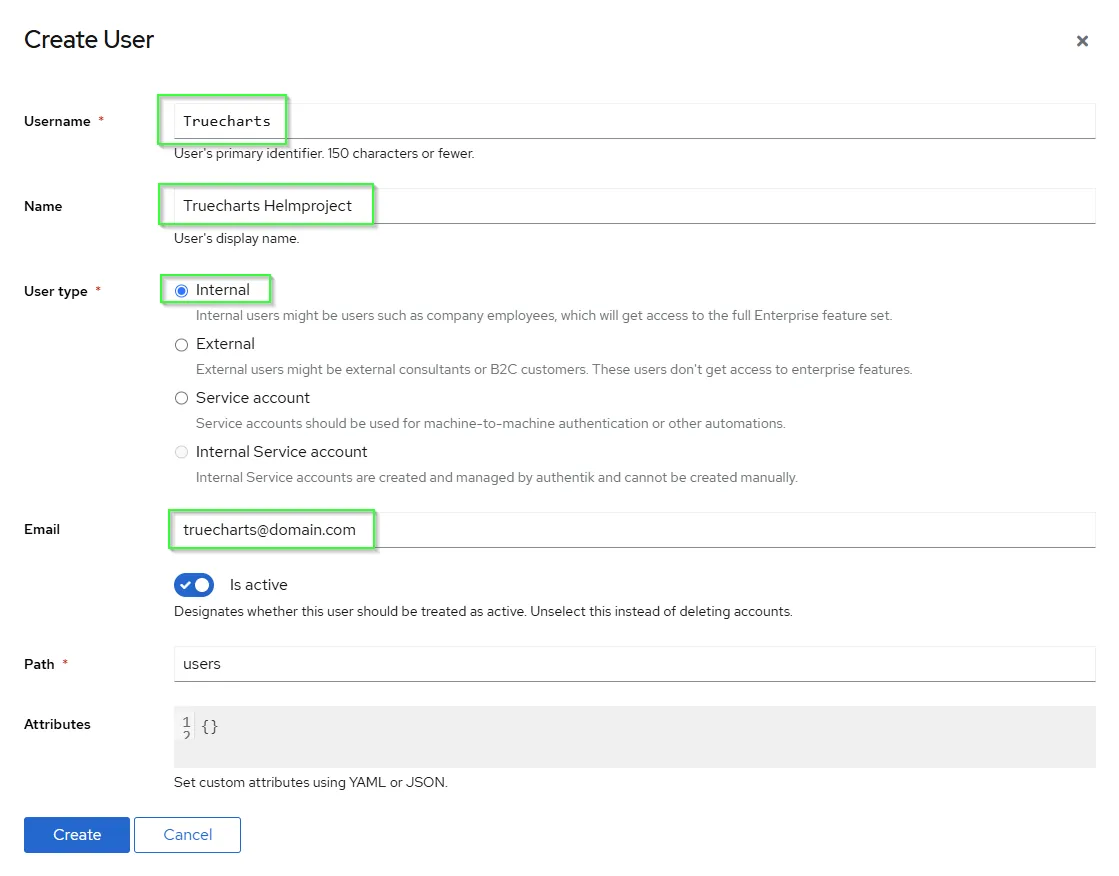Click the Internal Service account radio button
The image size is (1119, 876).
pos(181,452)
